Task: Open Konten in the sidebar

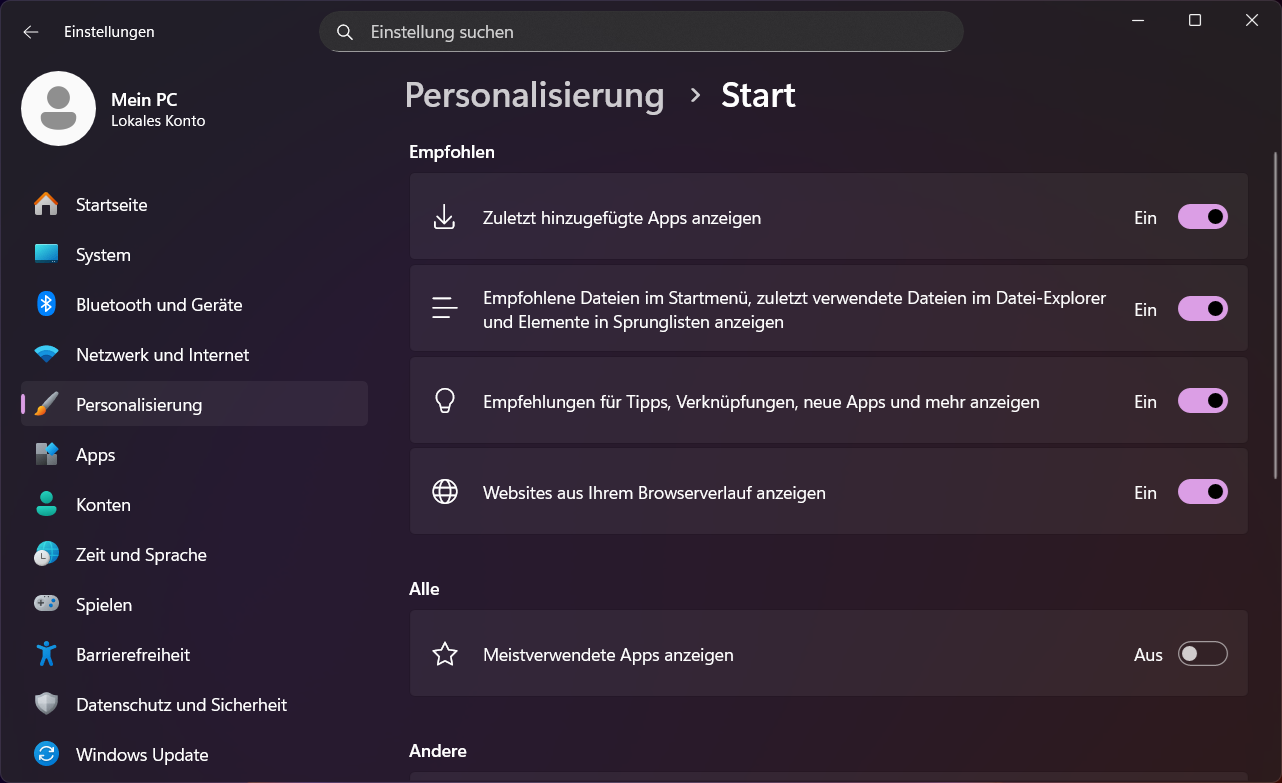Action: pyautogui.click(x=103, y=505)
